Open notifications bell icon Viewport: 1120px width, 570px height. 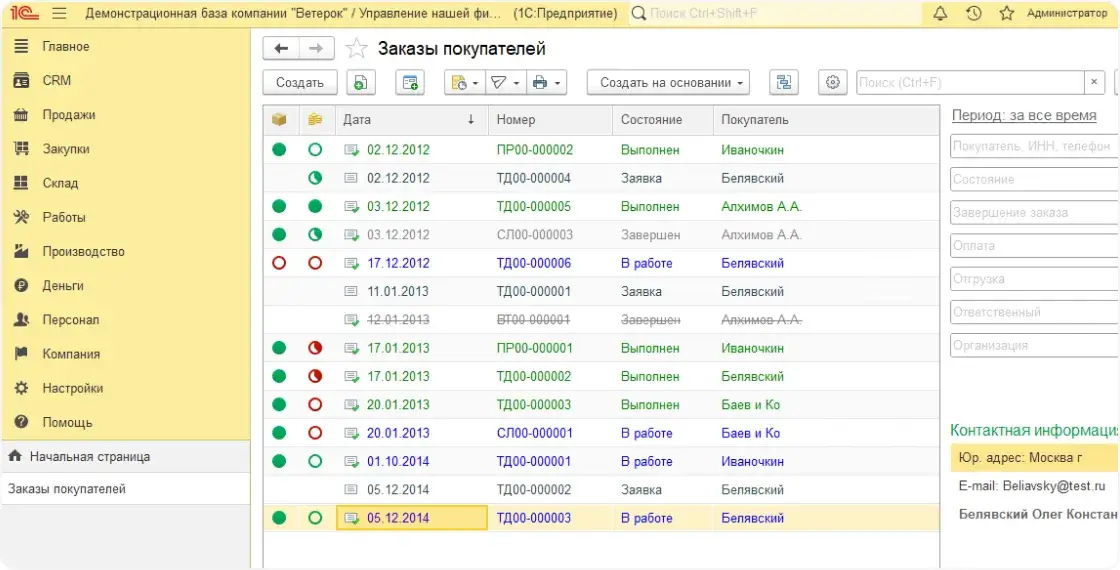click(940, 14)
